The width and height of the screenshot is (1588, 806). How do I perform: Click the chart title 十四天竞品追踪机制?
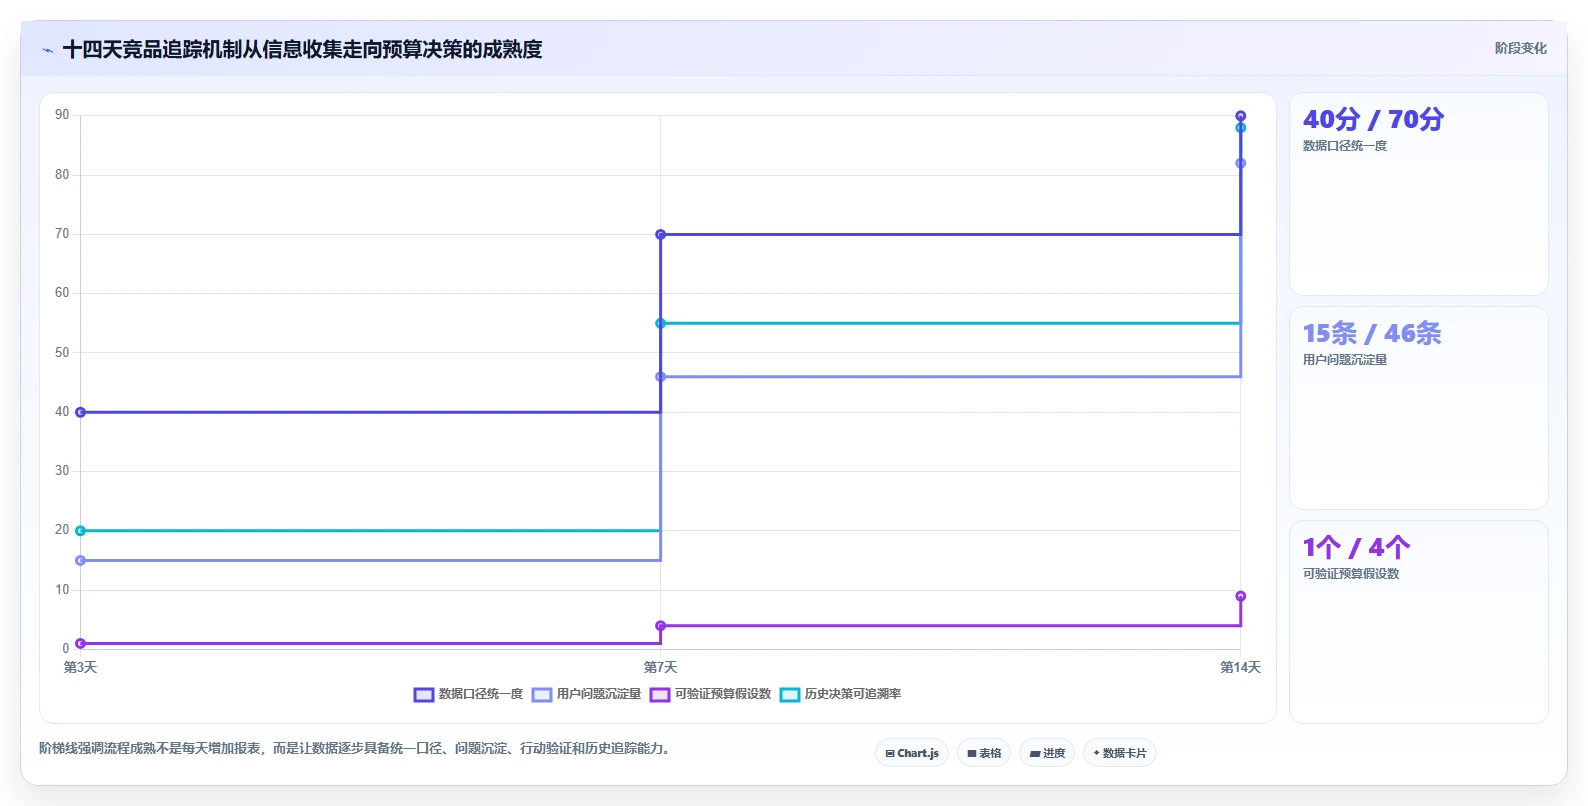tap(302, 50)
